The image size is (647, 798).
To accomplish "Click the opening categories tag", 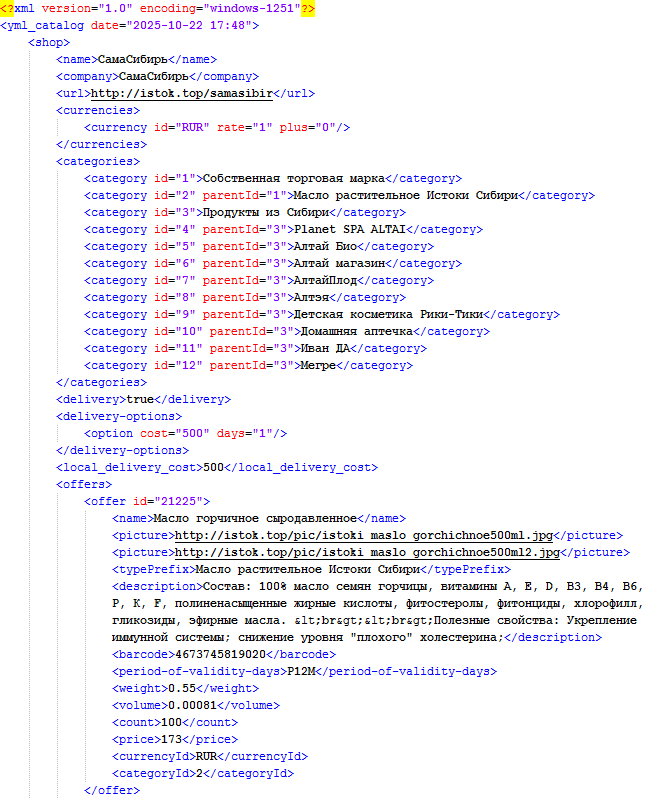I will [x=98, y=161].
